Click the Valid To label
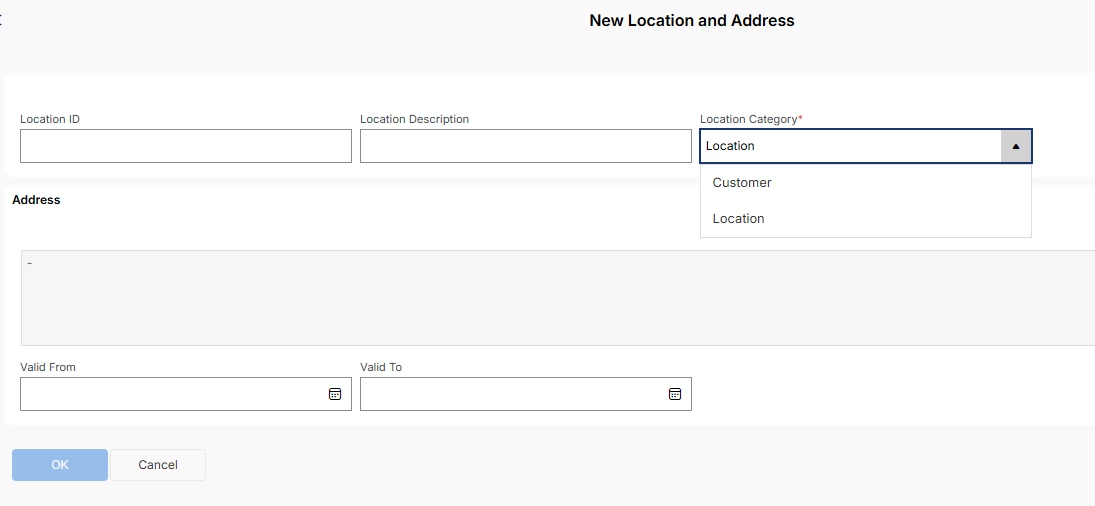Viewport: 1095px width, 506px height. pyautogui.click(x=381, y=367)
